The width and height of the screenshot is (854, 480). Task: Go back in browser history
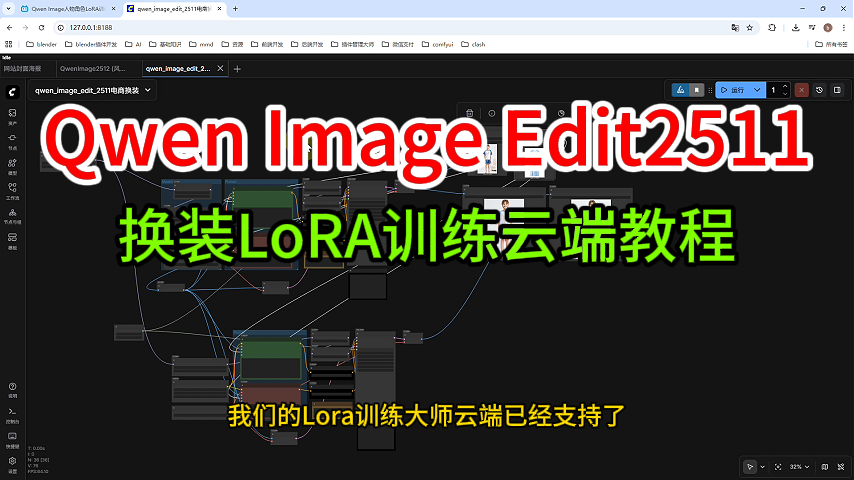(10, 28)
